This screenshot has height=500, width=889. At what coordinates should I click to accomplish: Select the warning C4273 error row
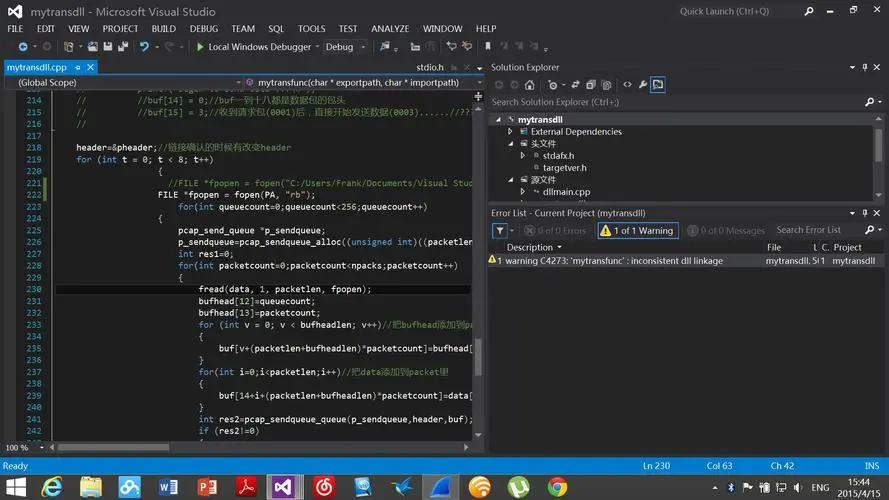(x=620, y=260)
